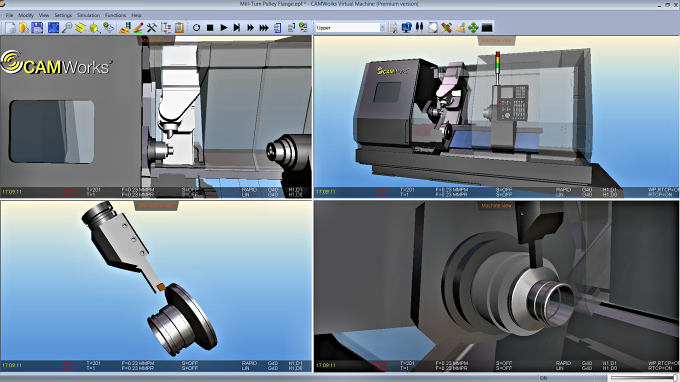The image size is (680, 382).
Task: Open the Functions menu
Action: click(x=115, y=15)
